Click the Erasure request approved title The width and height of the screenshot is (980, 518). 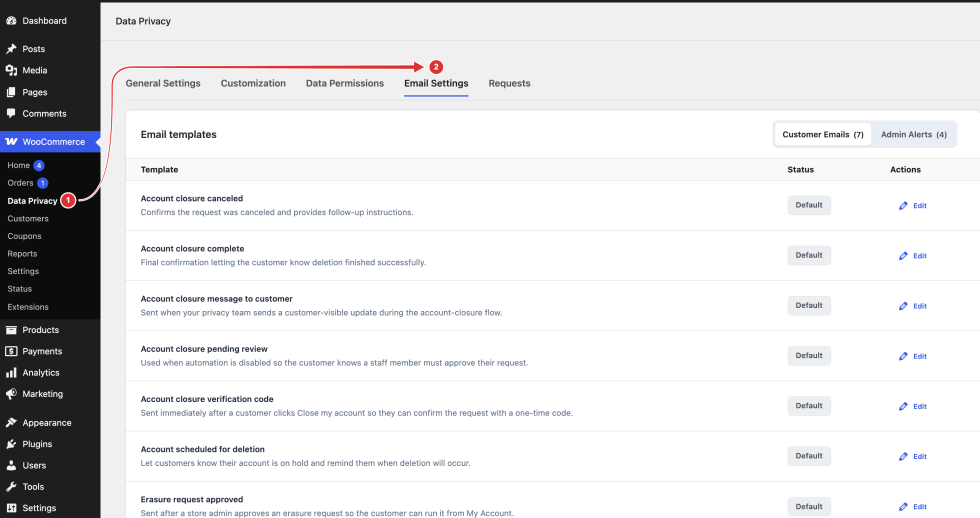pos(192,499)
